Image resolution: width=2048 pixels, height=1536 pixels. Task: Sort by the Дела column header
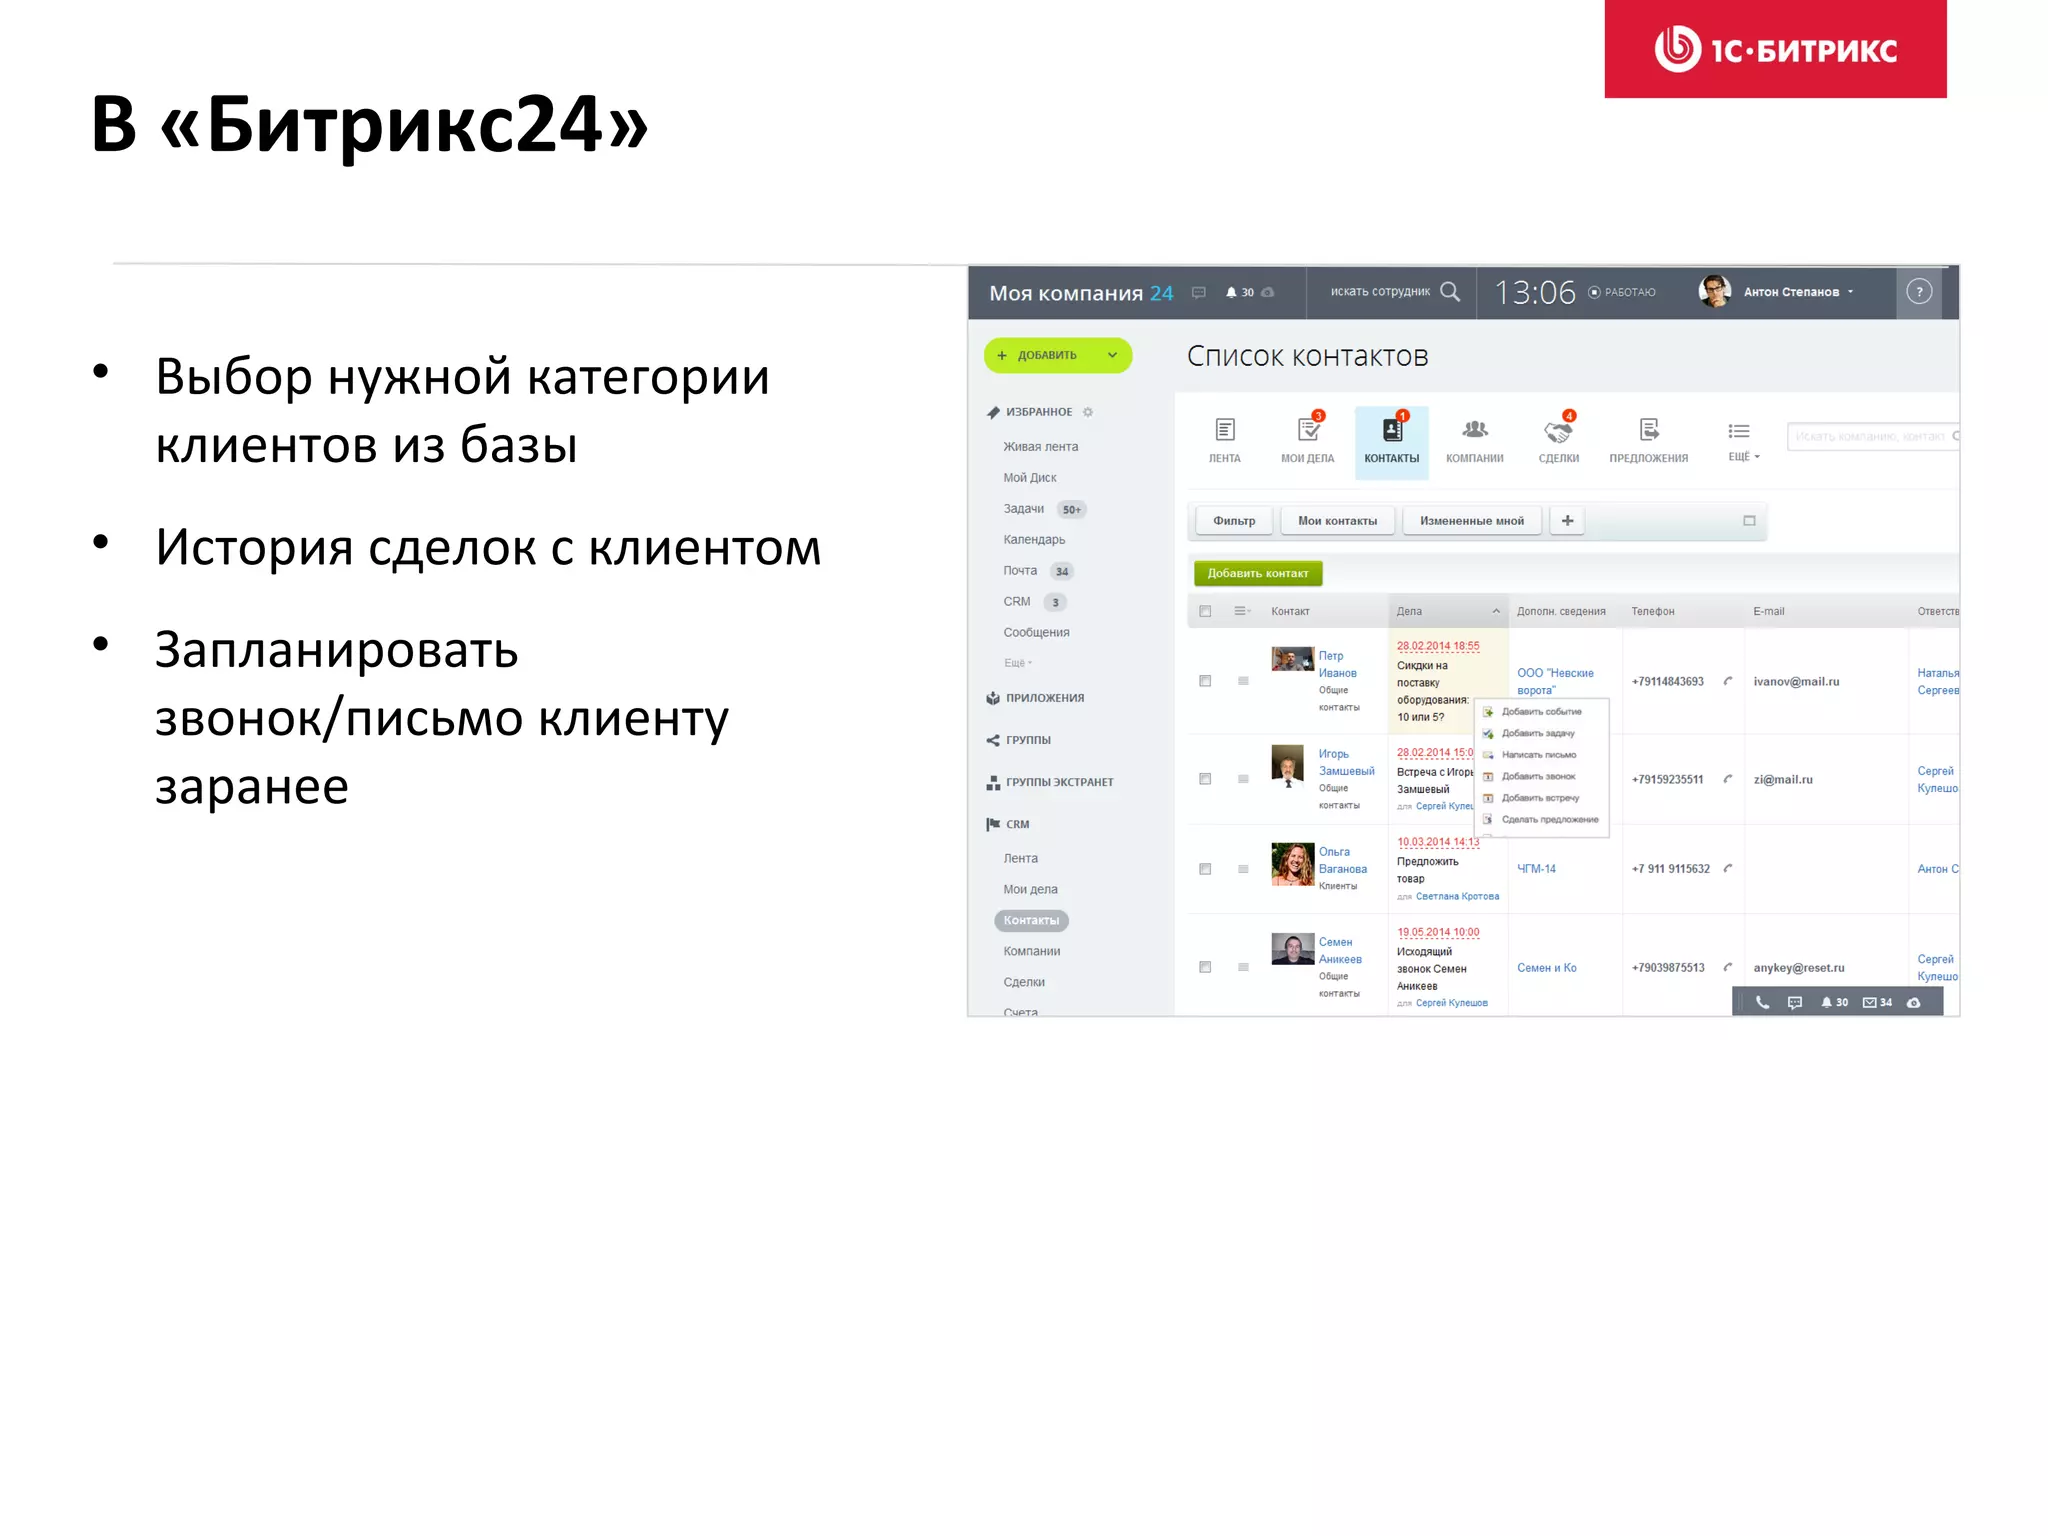pyautogui.click(x=1448, y=611)
